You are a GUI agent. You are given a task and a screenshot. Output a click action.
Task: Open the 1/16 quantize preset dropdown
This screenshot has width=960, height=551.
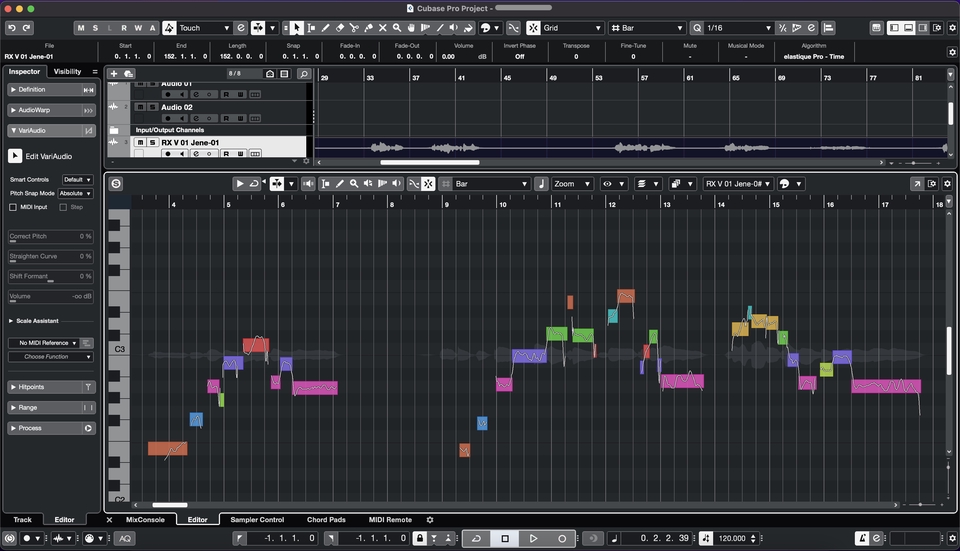click(x=739, y=28)
